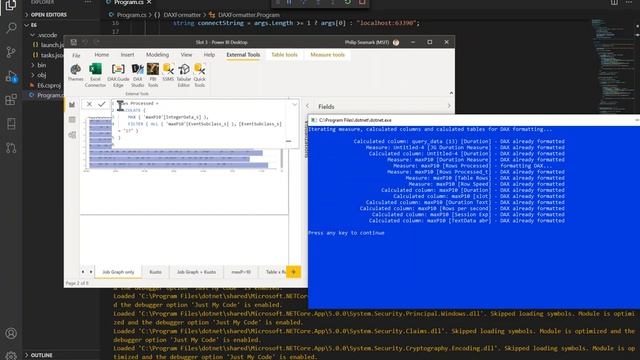This screenshot has height=360, width=640.
Task: Launch DAX Studio from the ribbon
Action: pos(138,75)
